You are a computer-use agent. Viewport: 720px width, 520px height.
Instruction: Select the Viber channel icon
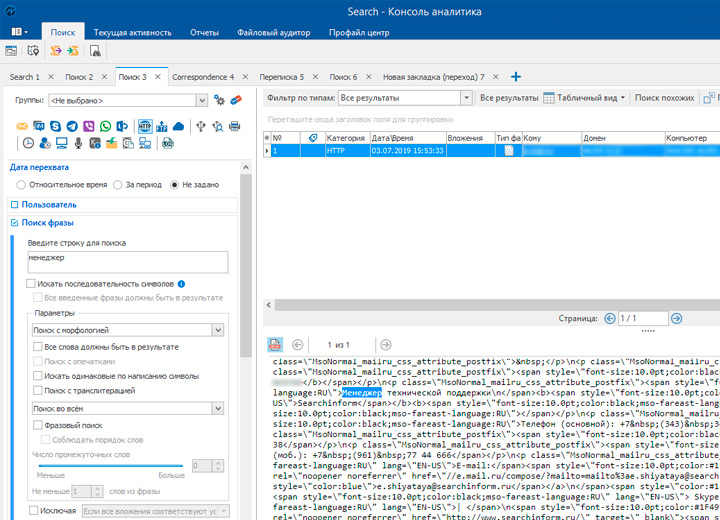coord(89,126)
